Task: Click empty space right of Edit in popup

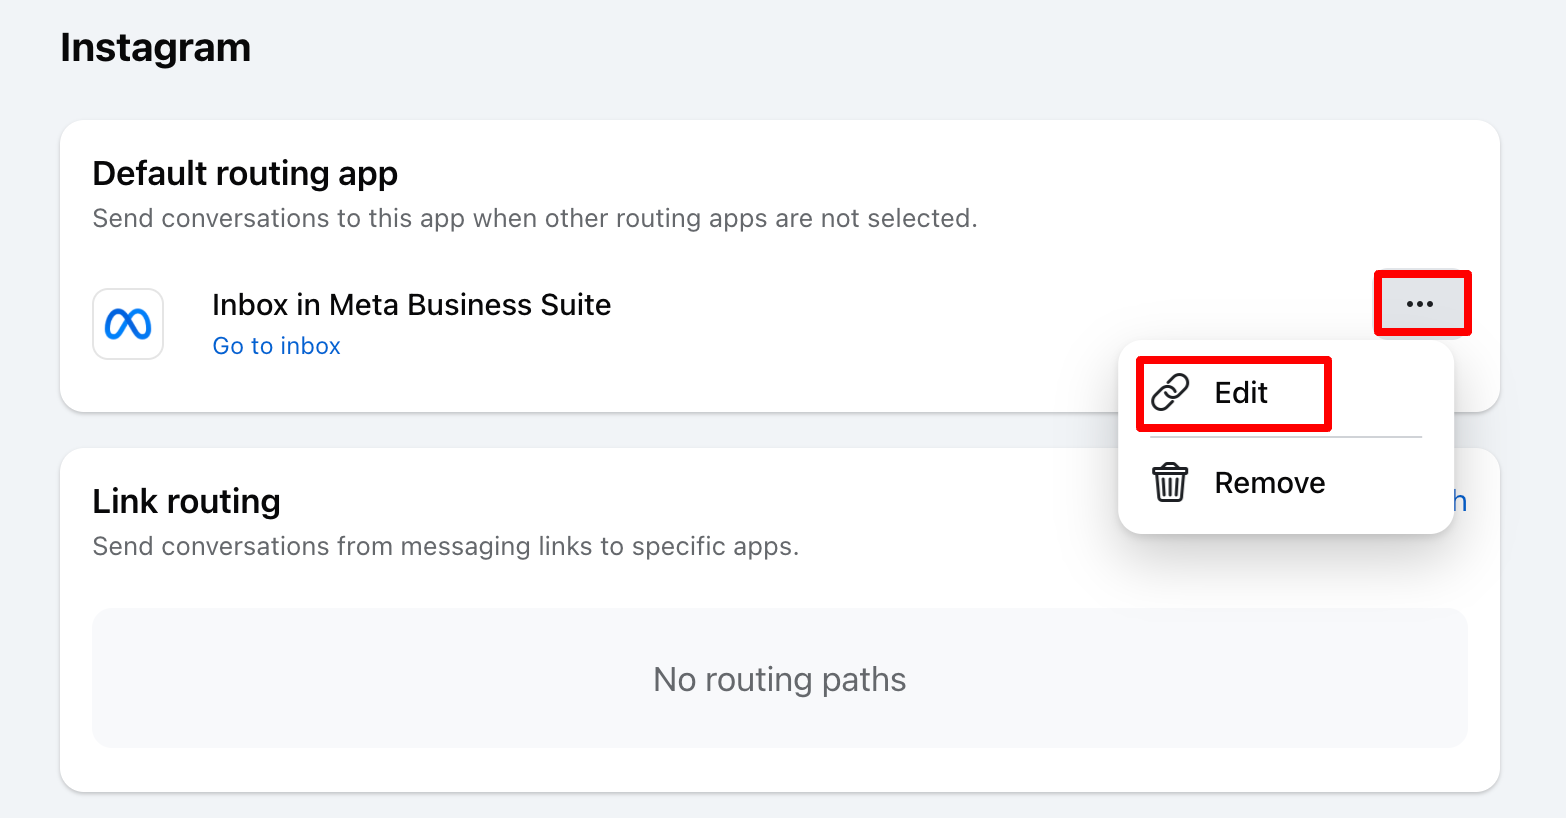Action: [1385, 393]
